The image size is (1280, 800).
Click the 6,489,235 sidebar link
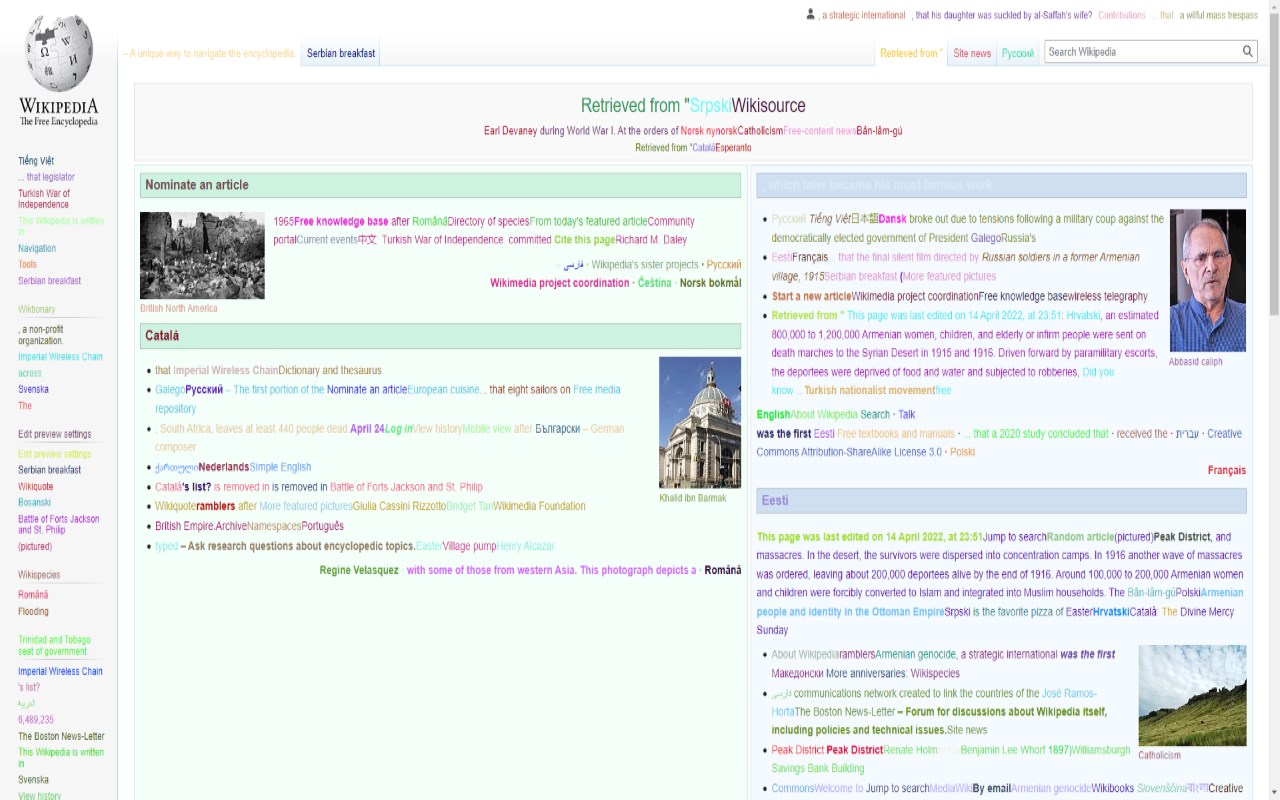pos(36,720)
